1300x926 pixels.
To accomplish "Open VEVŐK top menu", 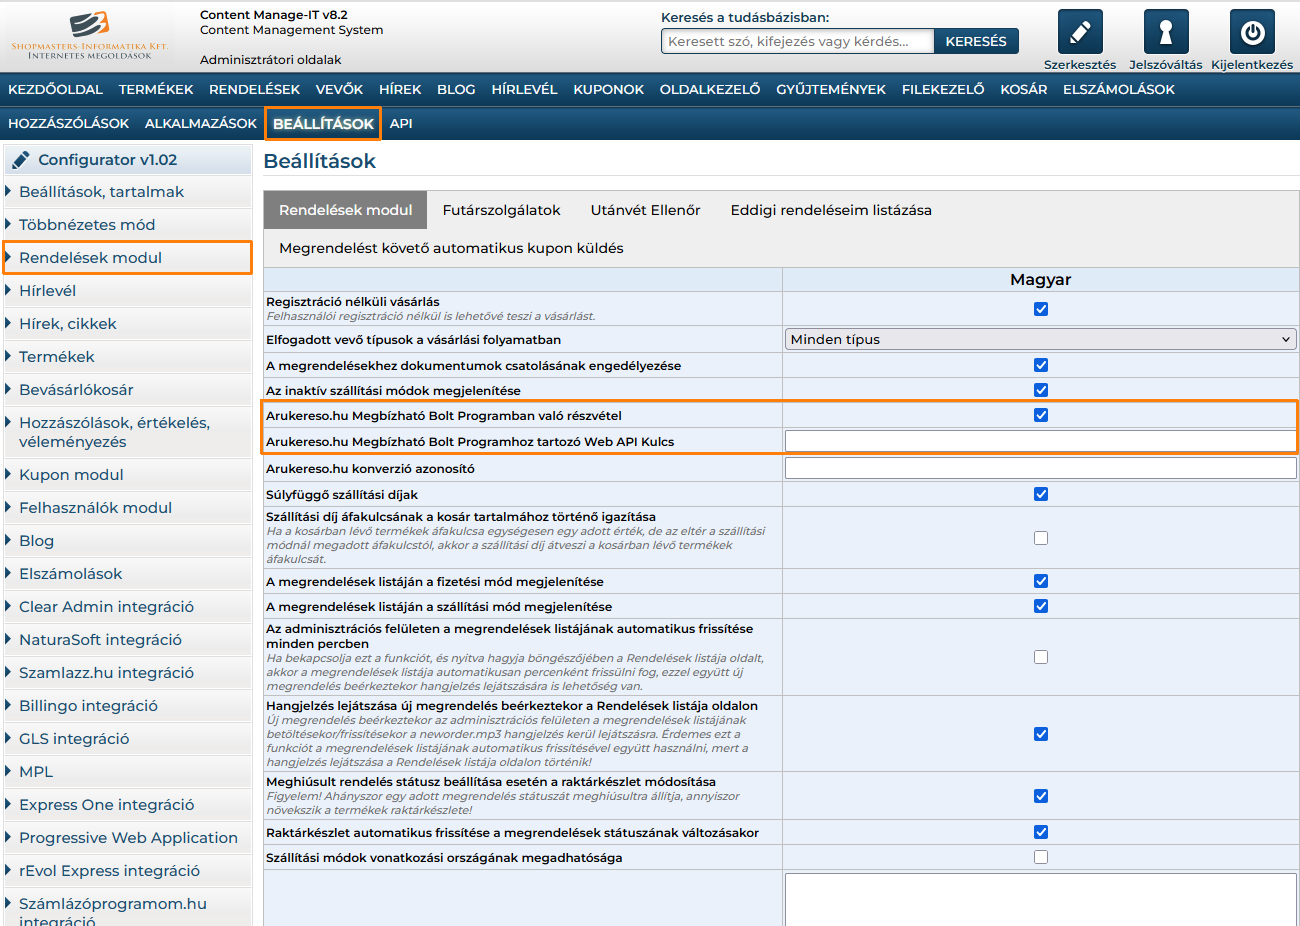I will (x=339, y=89).
